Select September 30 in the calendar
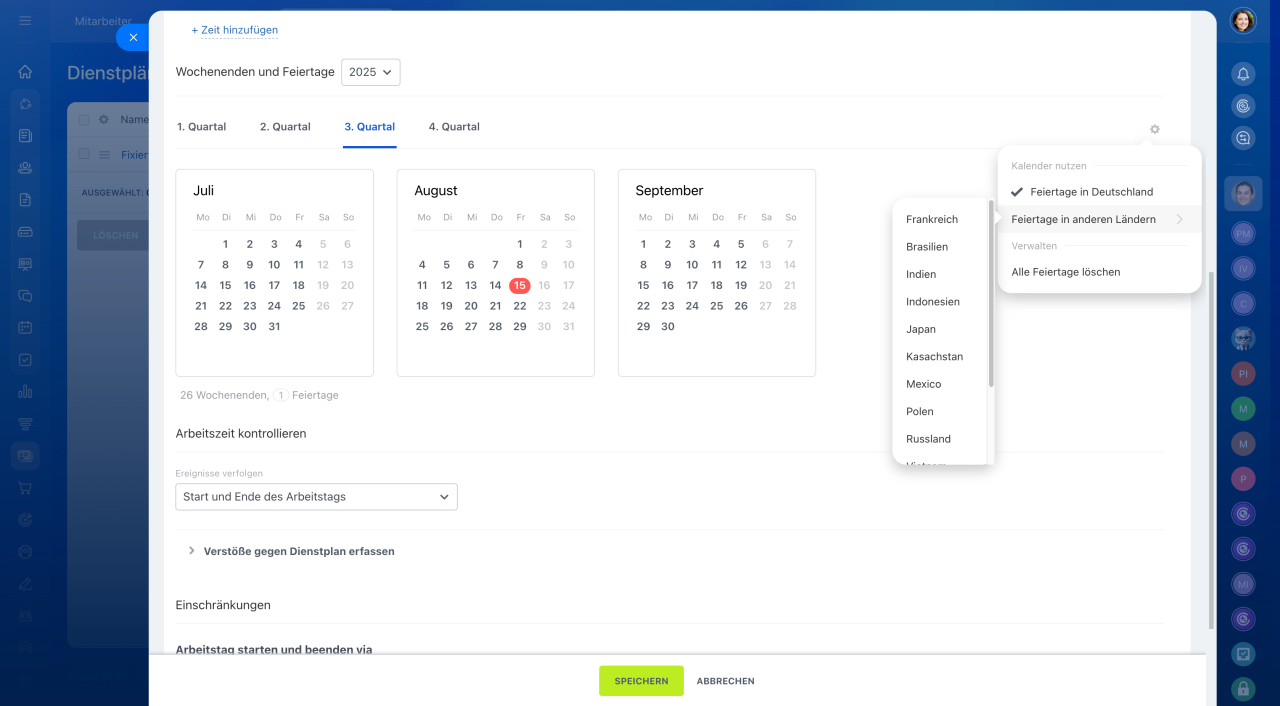The width and height of the screenshot is (1280, 706). (668, 327)
